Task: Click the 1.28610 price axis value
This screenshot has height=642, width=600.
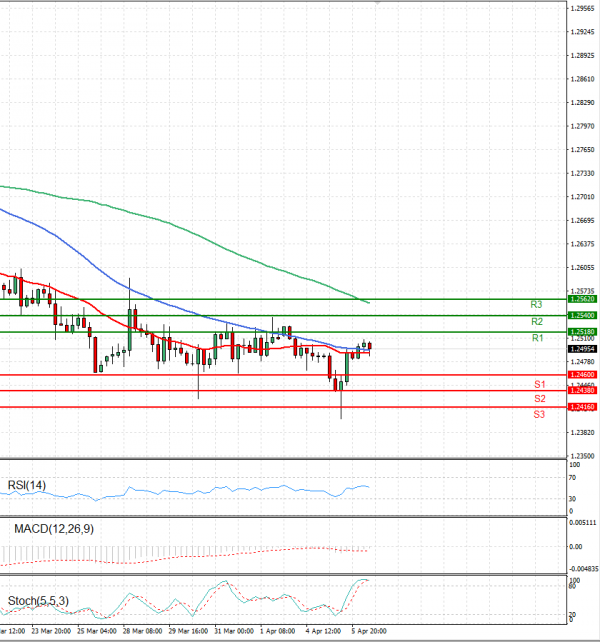Action: pos(582,79)
